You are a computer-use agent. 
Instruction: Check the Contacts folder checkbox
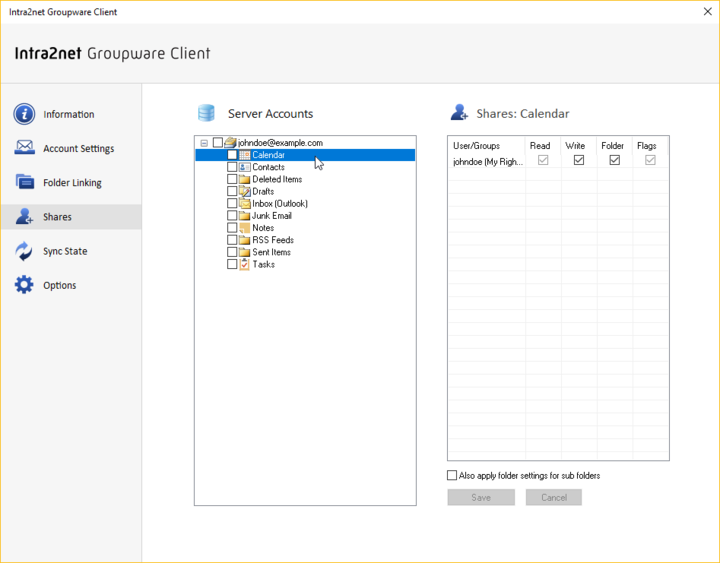pyautogui.click(x=232, y=167)
